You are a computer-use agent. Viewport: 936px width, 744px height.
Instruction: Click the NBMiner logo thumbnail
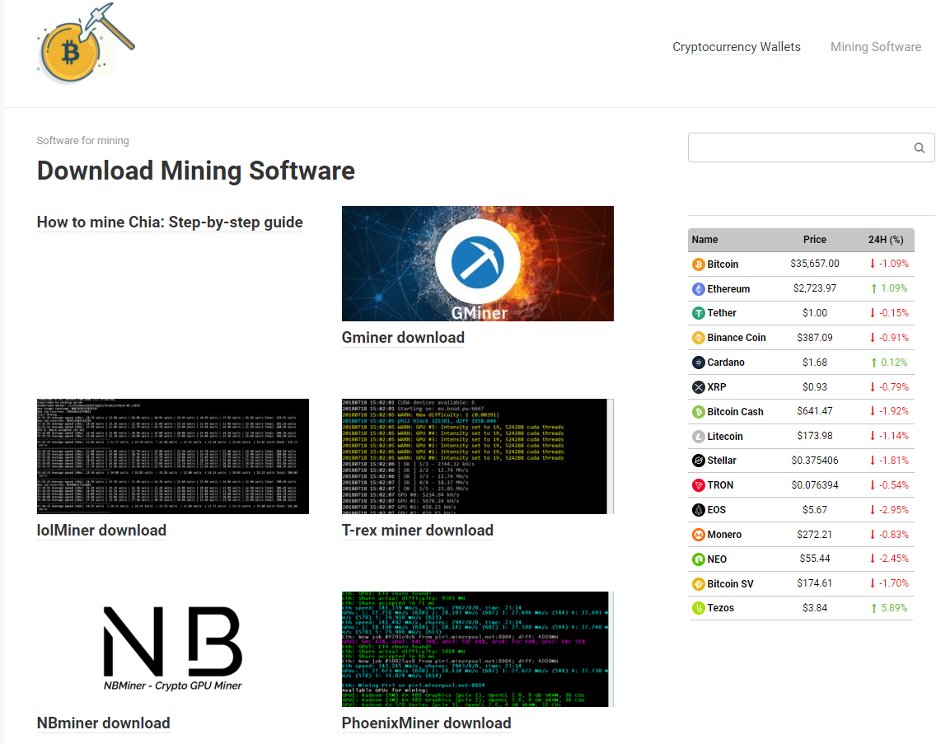173,649
